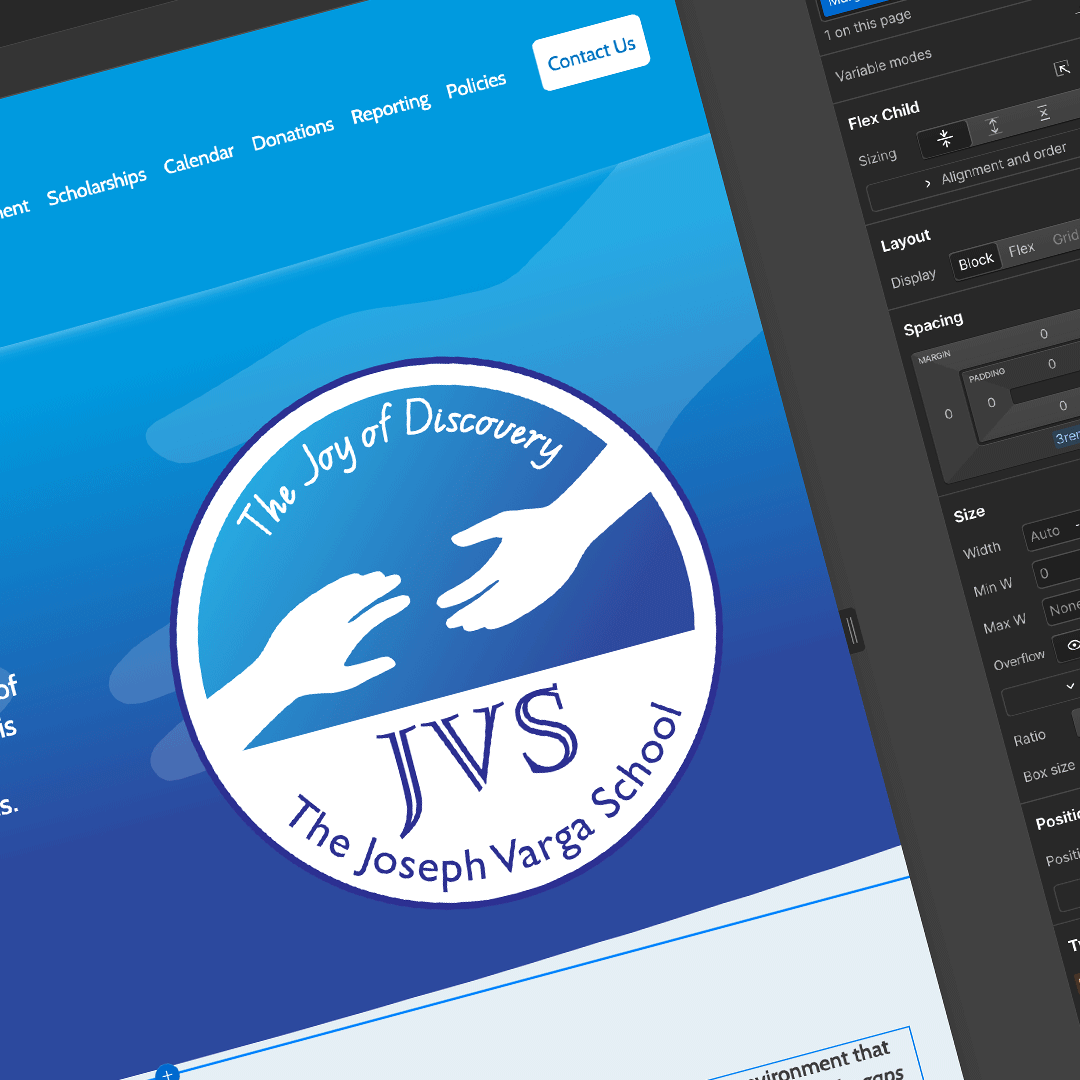
Task: Click the Variable modes label
Action: tap(883, 65)
